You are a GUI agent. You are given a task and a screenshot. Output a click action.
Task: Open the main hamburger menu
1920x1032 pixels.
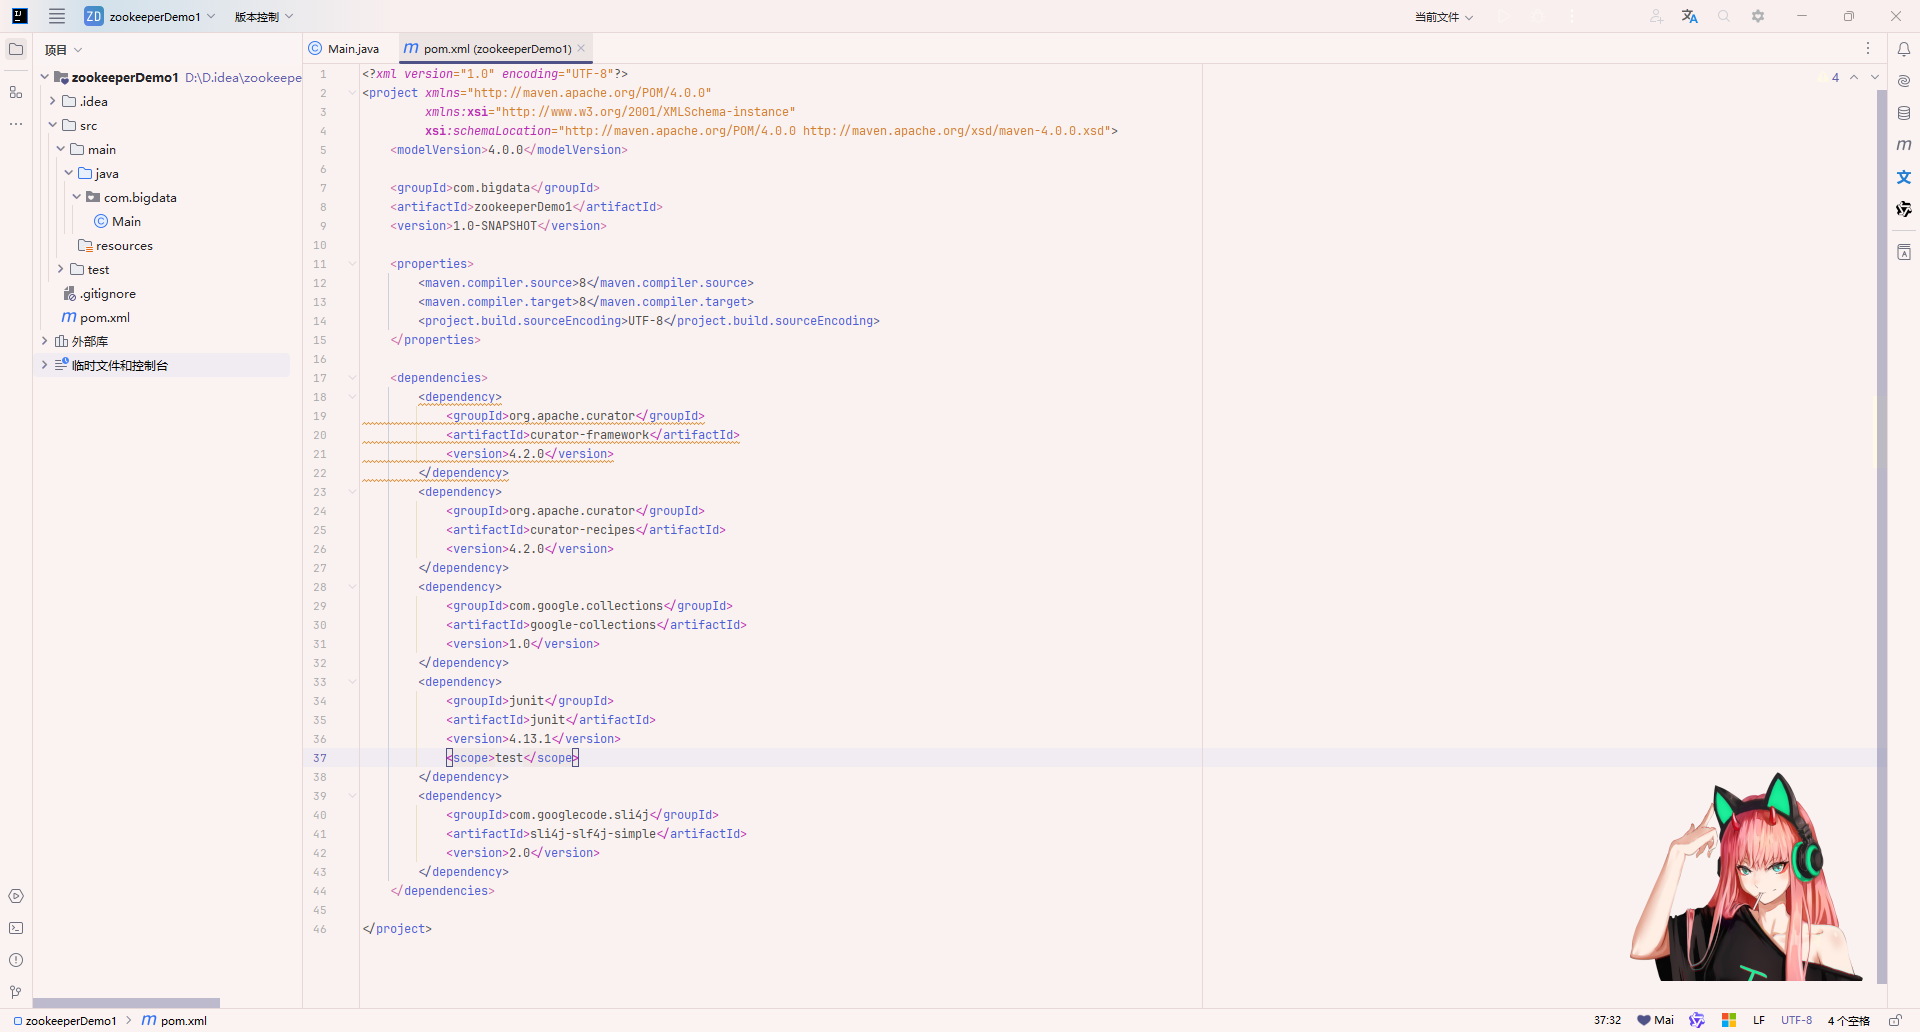(57, 16)
